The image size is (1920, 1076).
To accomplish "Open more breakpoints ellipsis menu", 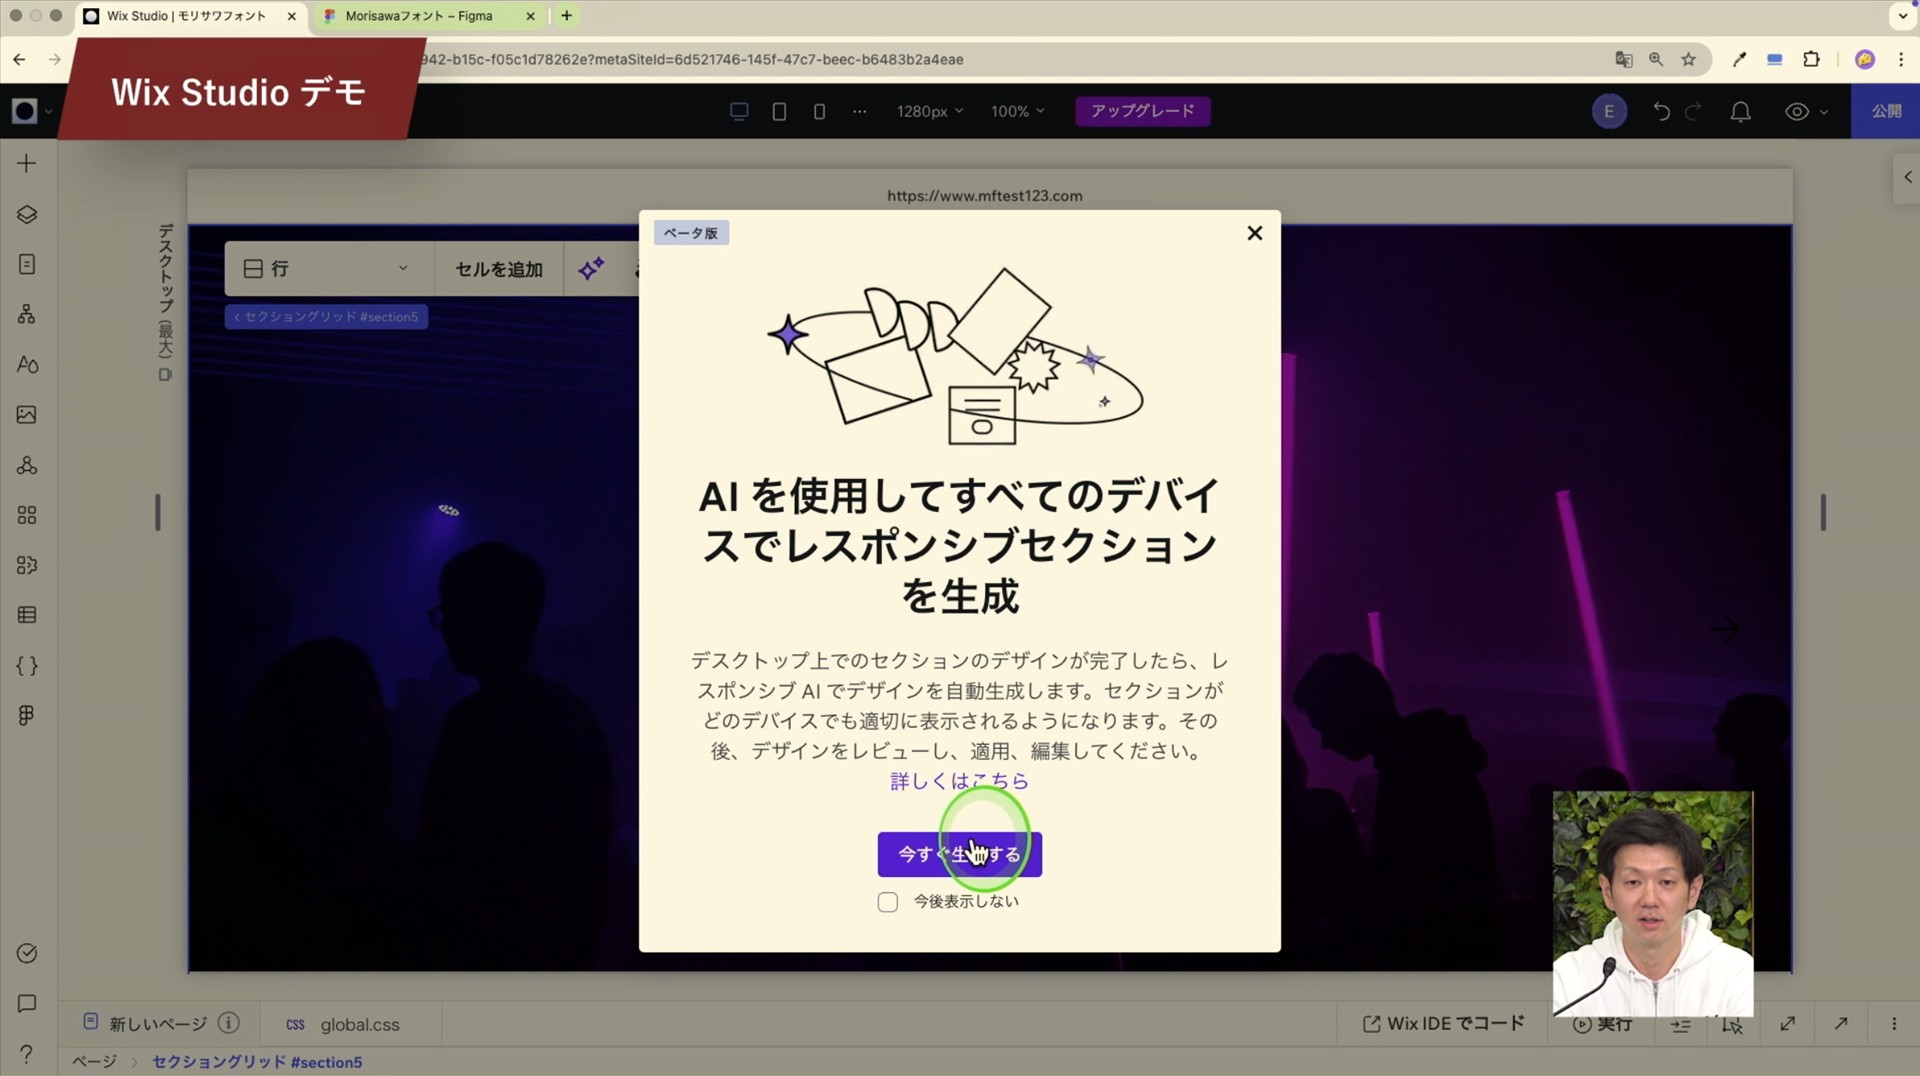I will point(859,111).
